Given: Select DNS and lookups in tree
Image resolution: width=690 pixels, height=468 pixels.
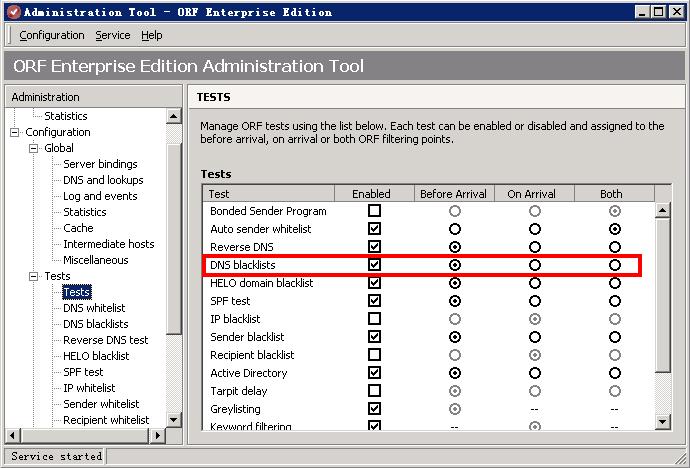Looking at the screenshot, I should 103,180.
